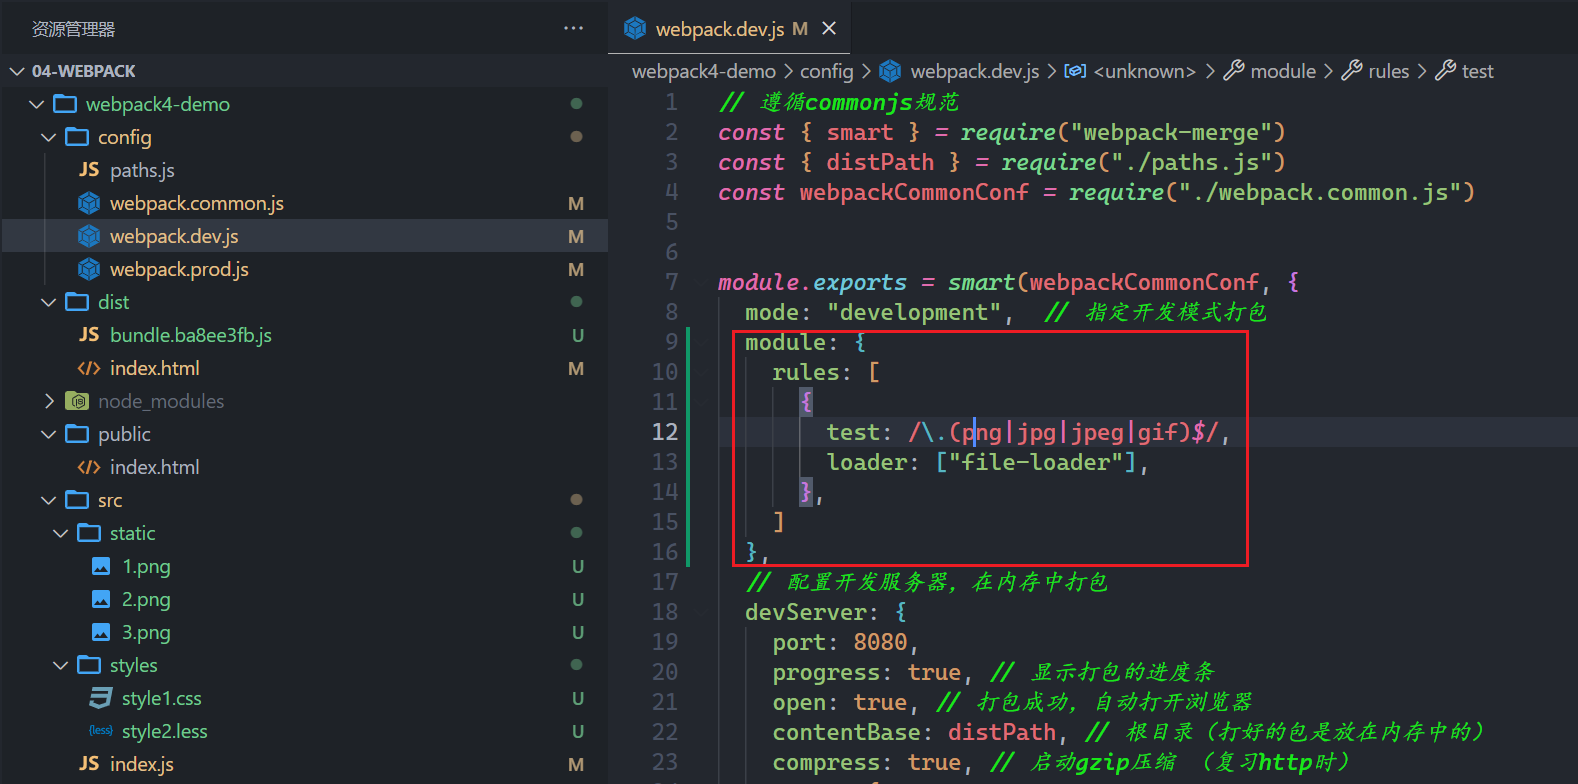Image resolution: width=1578 pixels, height=784 pixels.
Task: Click the public folder icon
Action: [x=77, y=434]
